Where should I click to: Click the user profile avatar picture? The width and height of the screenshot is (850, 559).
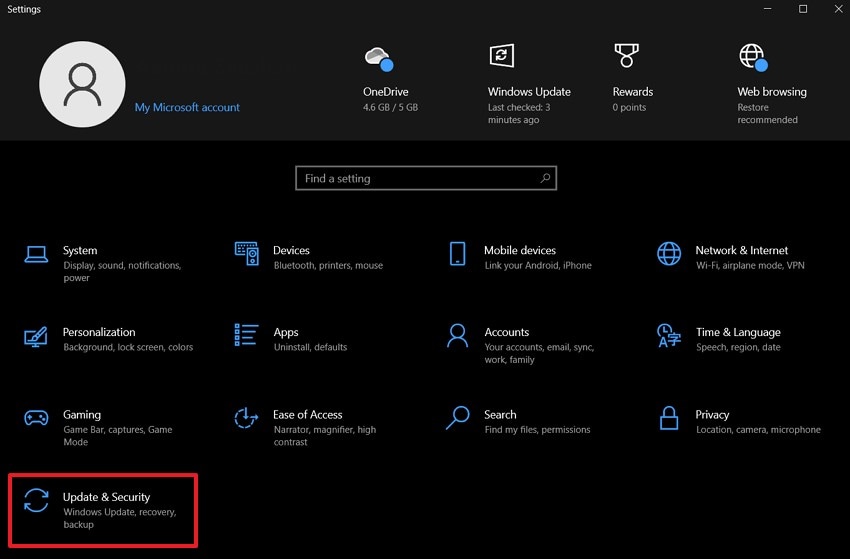[x=82, y=85]
